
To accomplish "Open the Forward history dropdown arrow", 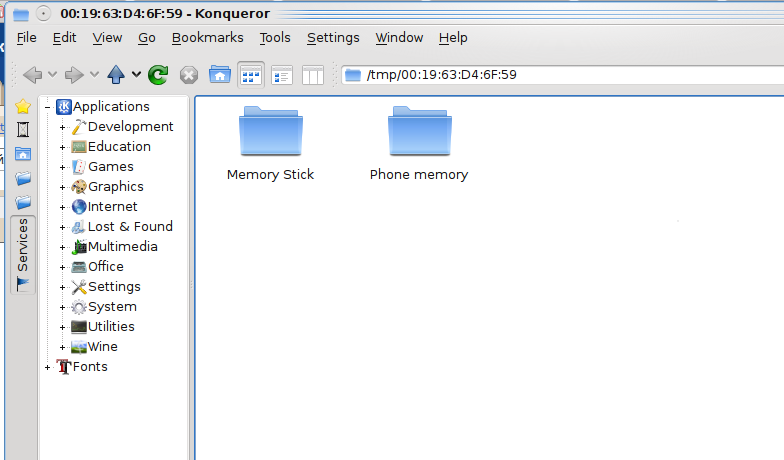I will tap(94, 75).
